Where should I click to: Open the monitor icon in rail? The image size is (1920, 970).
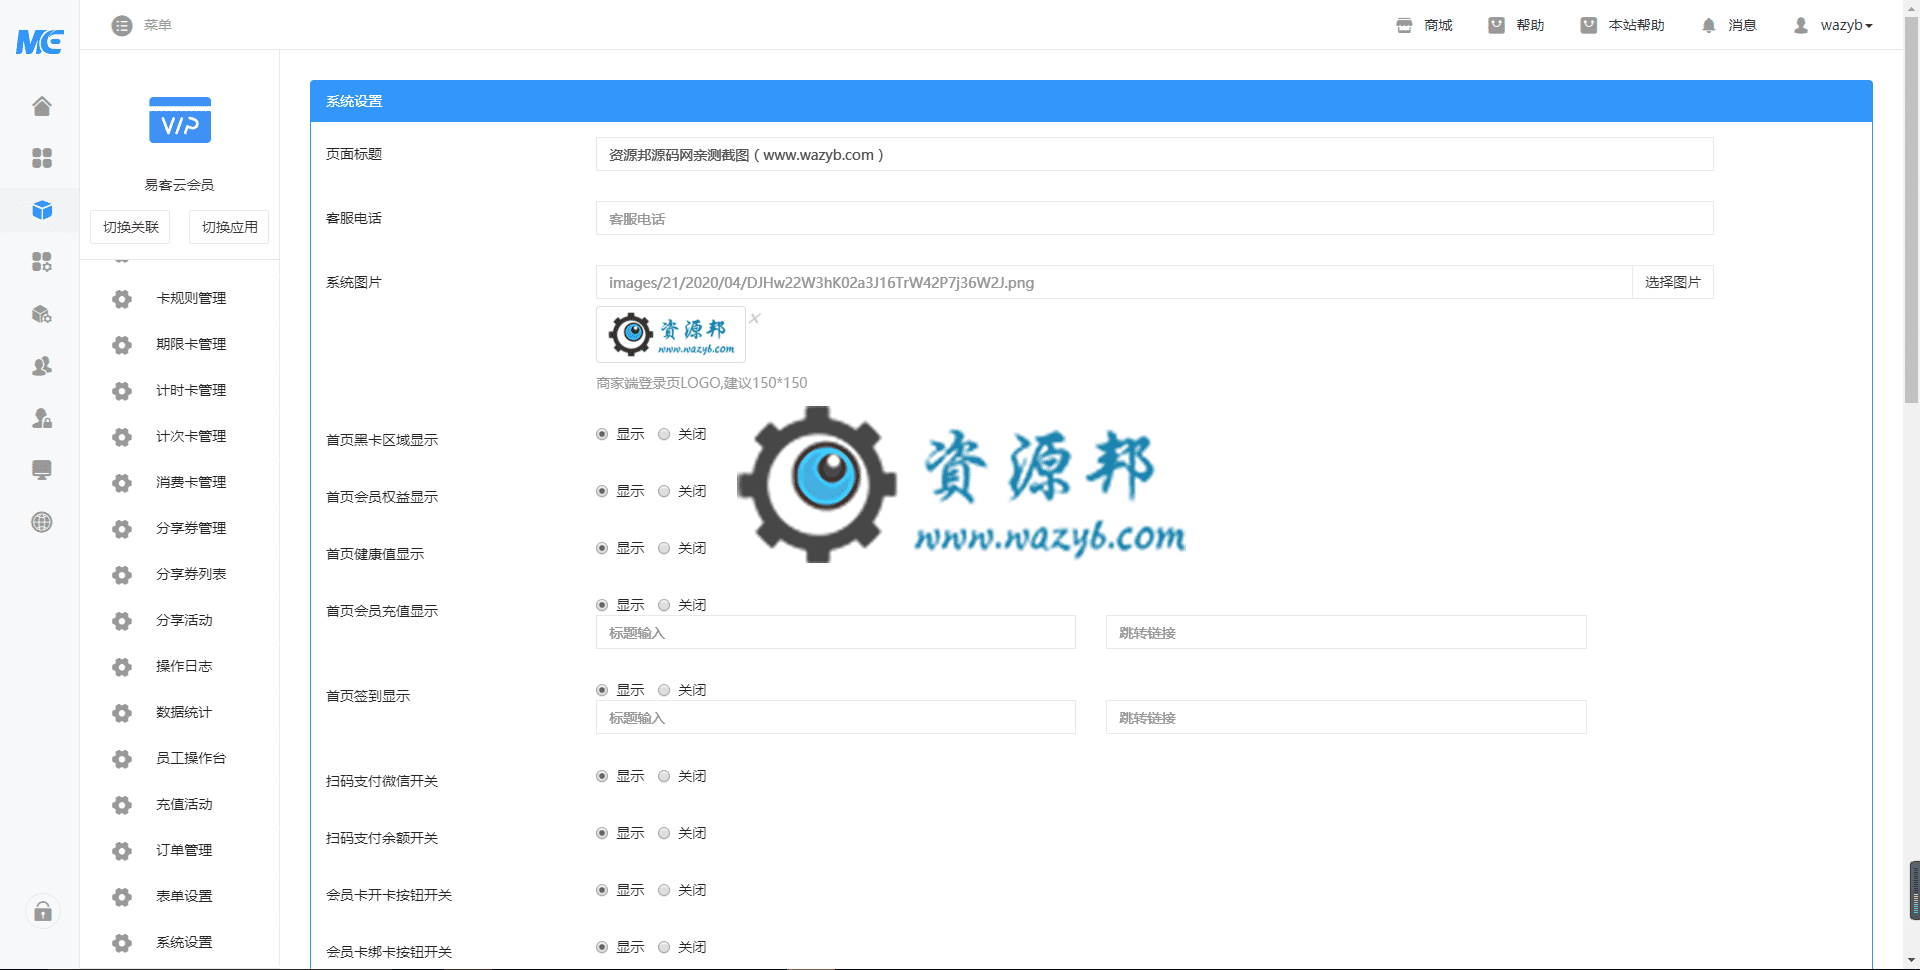click(x=41, y=470)
